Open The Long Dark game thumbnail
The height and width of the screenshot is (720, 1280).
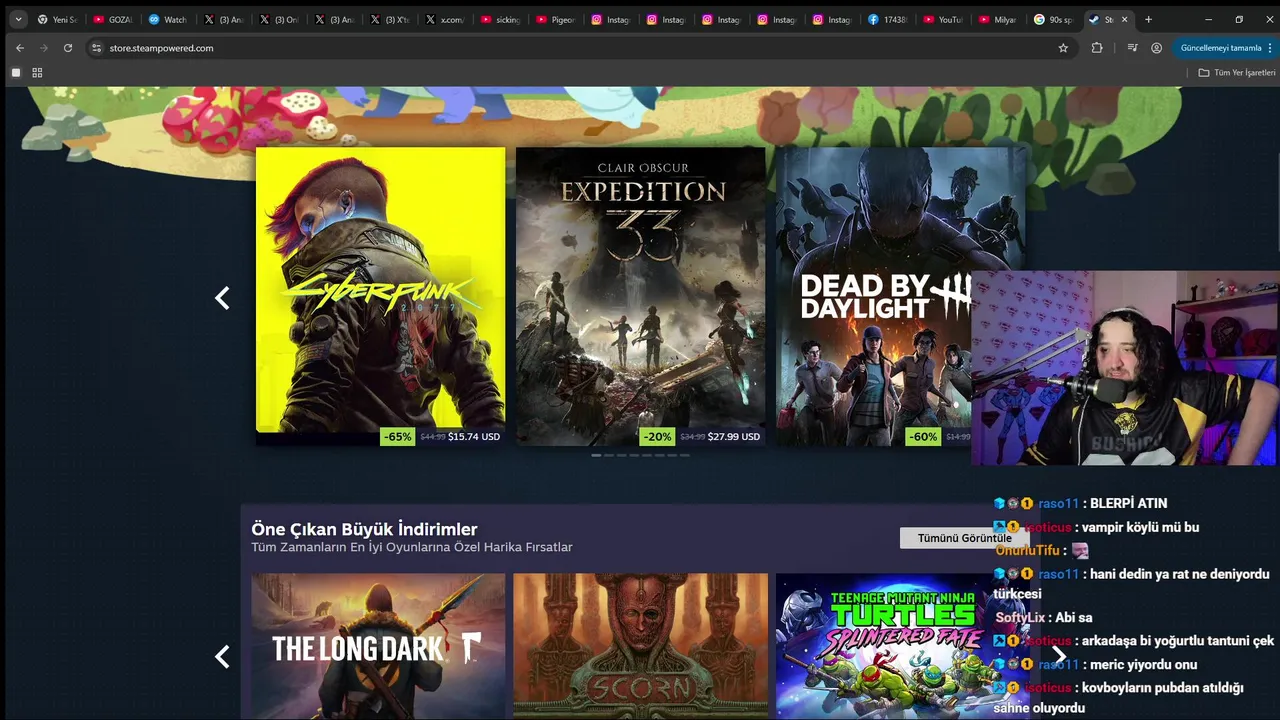[378, 646]
